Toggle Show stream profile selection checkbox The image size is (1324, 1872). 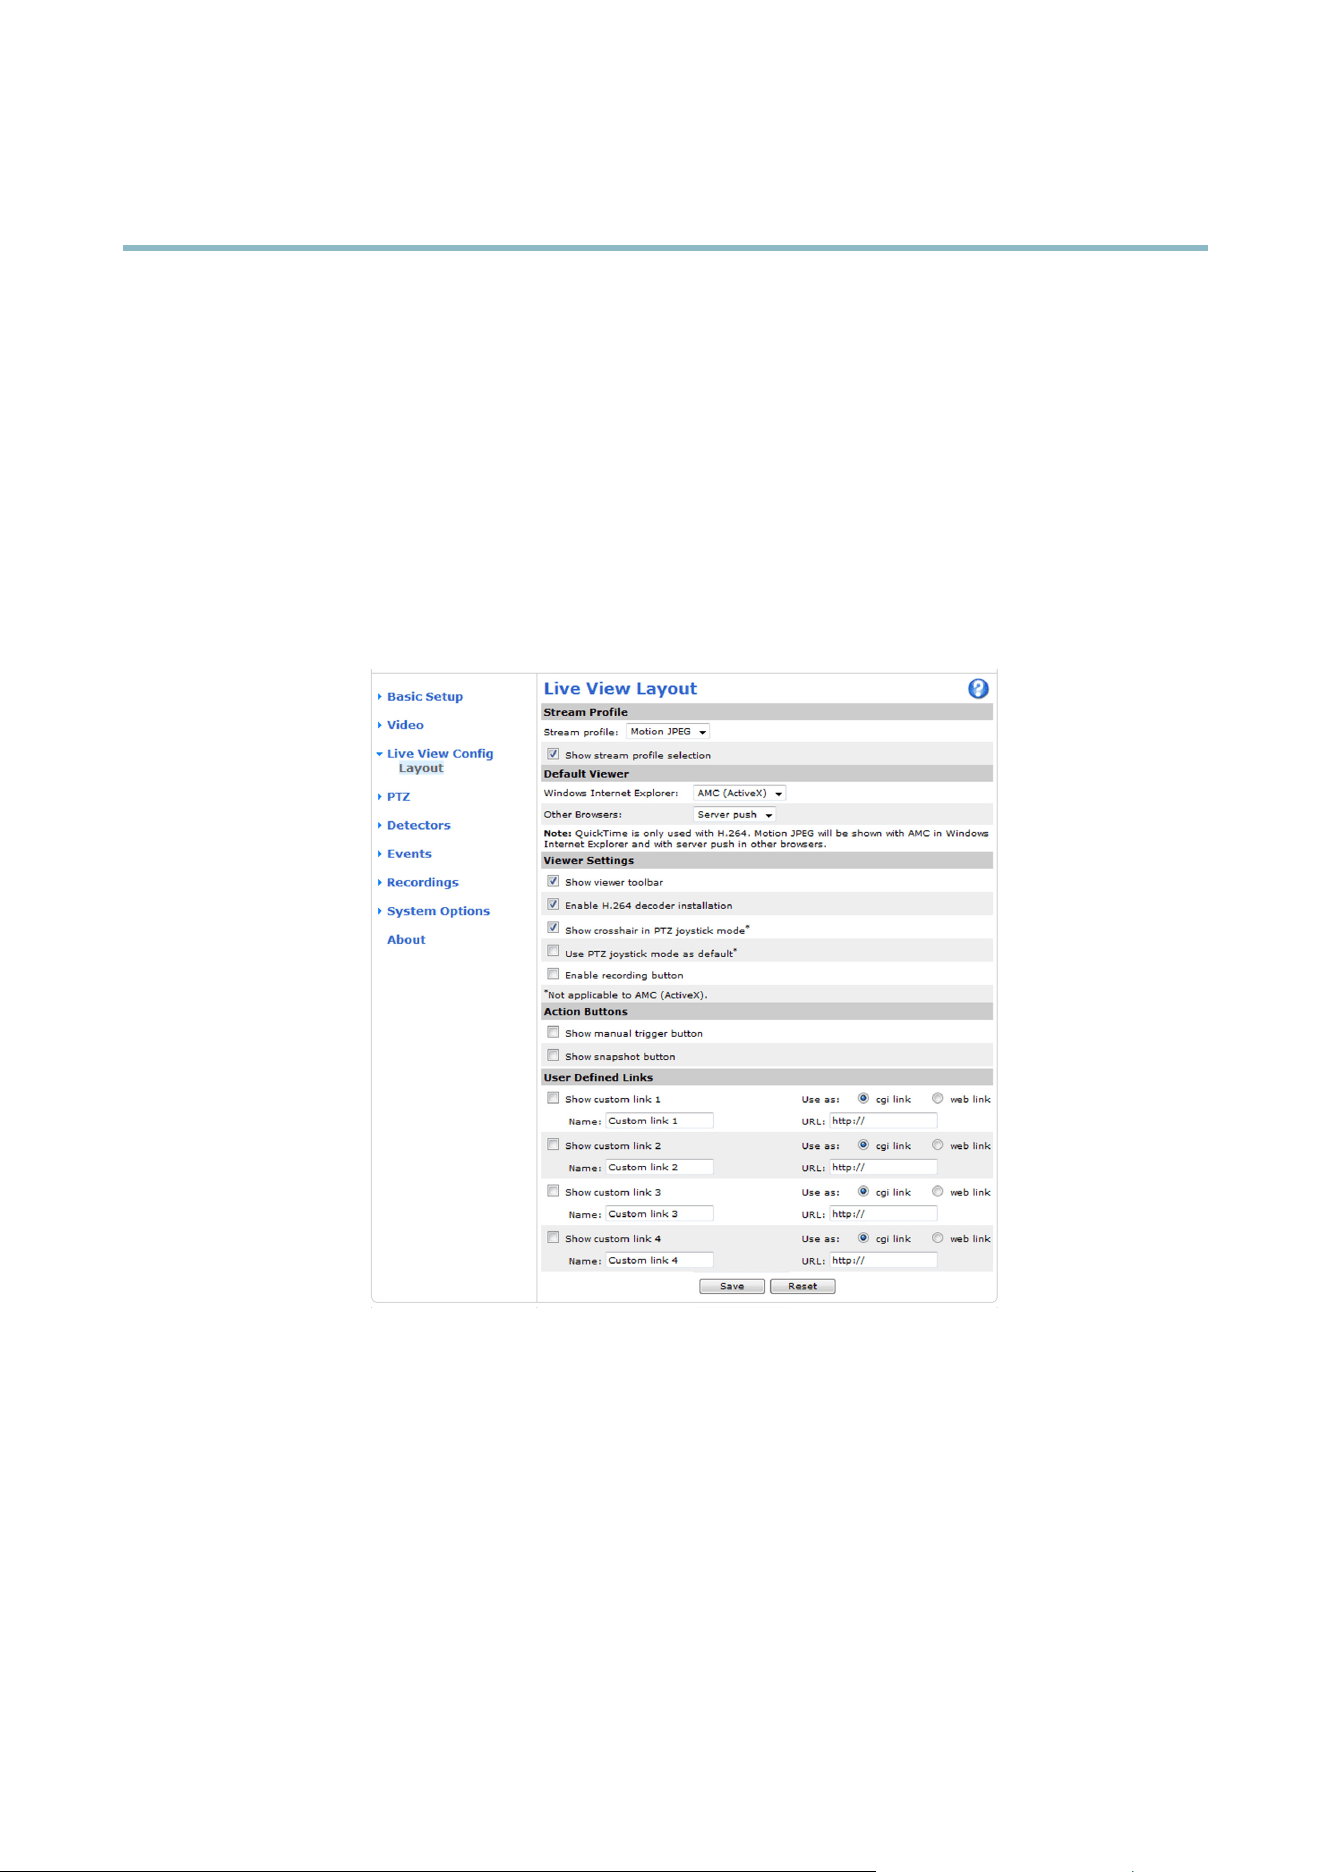click(x=553, y=754)
